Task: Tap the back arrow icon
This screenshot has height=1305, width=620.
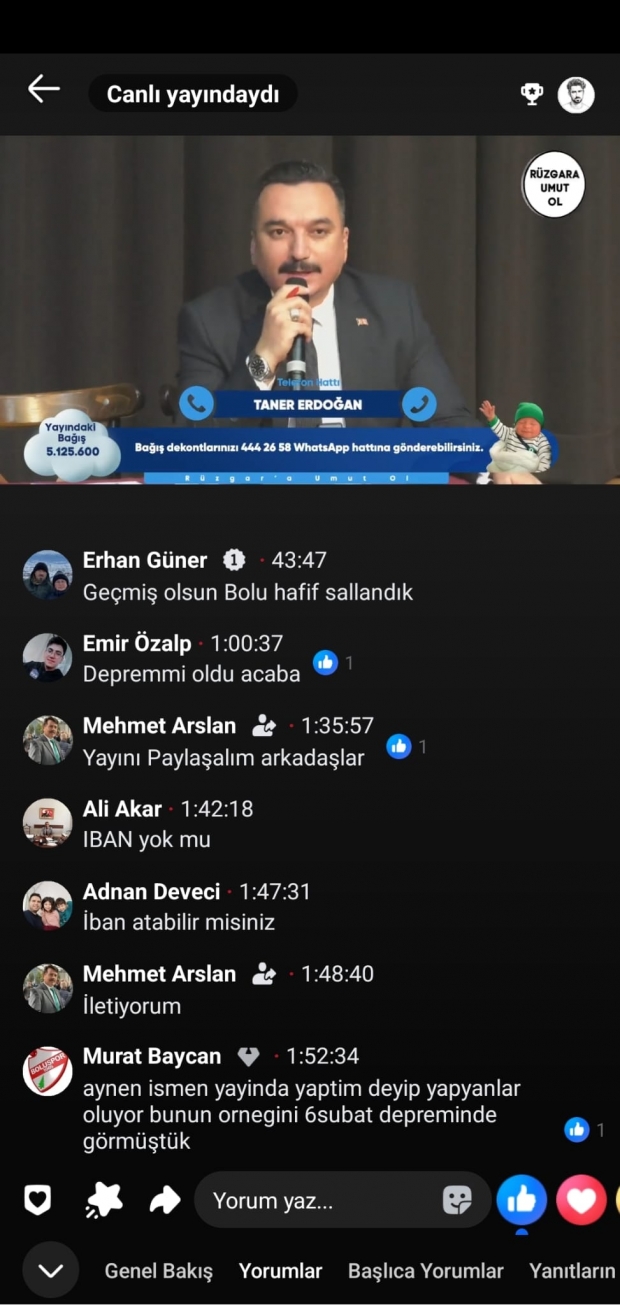Action: tap(43, 89)
